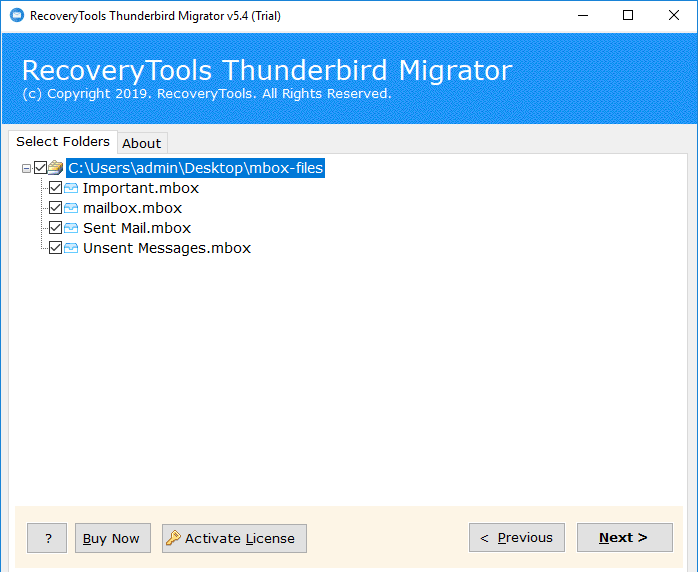
Task: Uncheck the root mbox-files folder checkbox
Action: 41,168
